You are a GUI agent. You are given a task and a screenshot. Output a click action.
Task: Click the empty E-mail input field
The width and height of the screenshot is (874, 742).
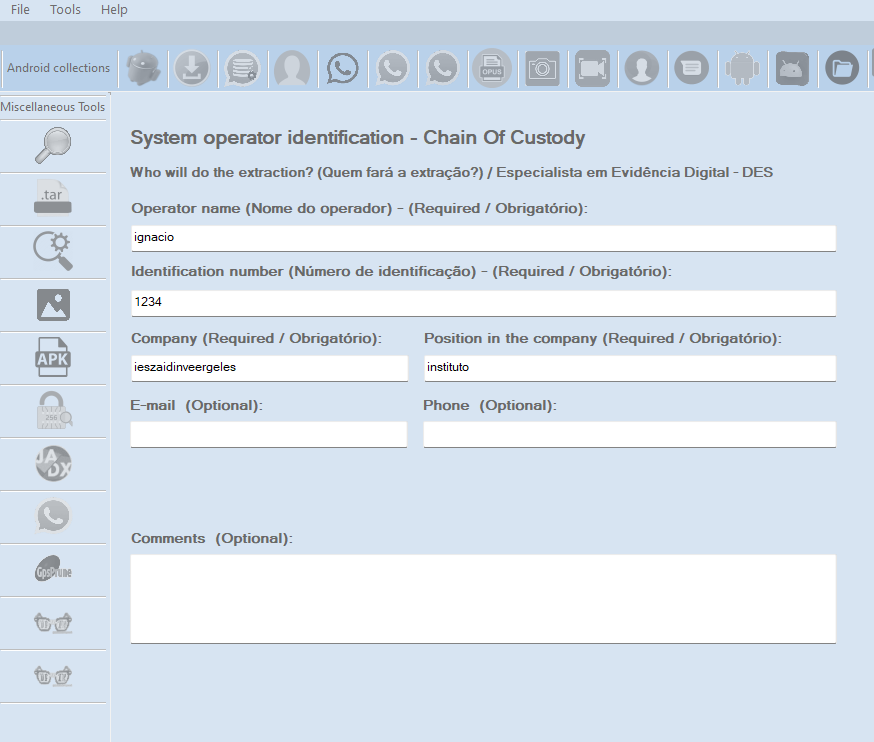[x=269, y=434]
